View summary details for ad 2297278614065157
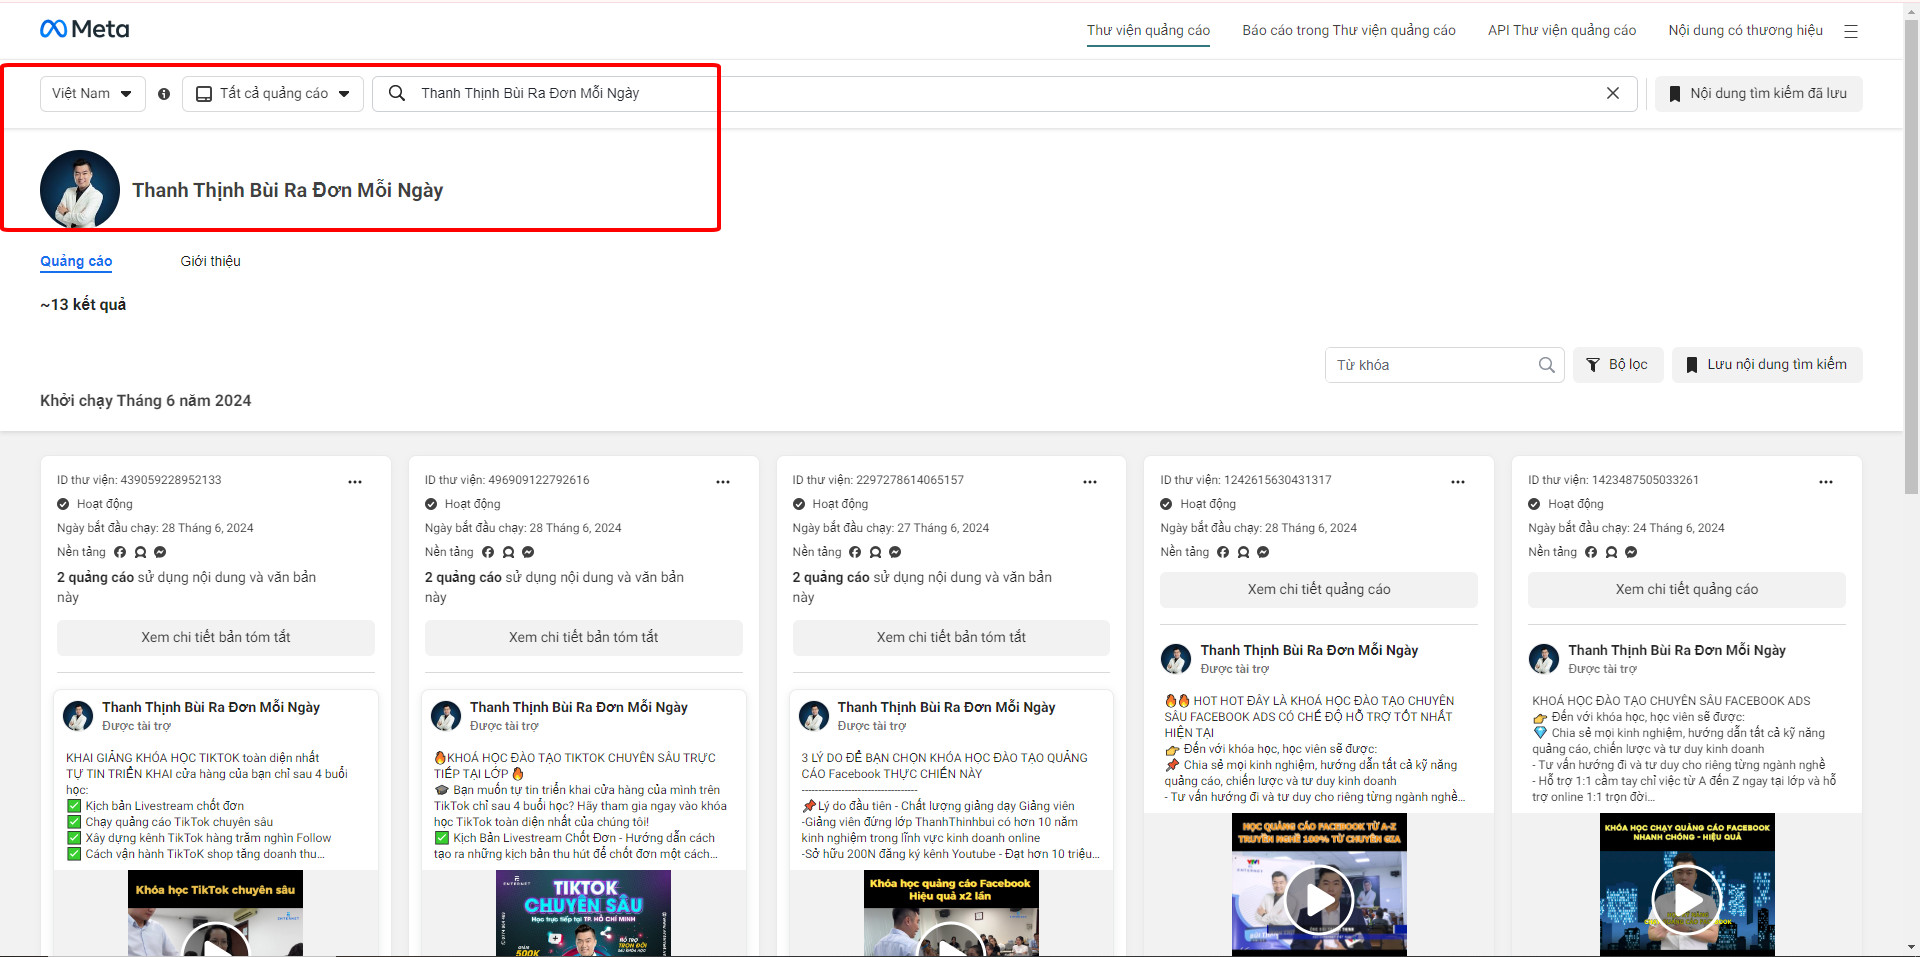 pos(951,638)
